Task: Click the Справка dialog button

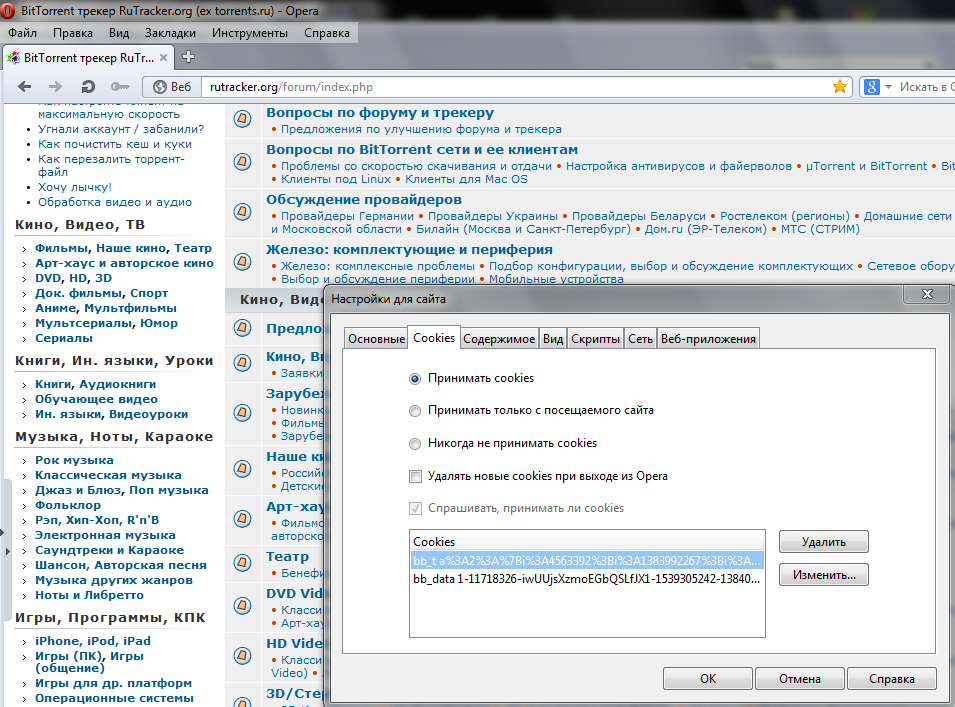Action: tap(892, 678)
